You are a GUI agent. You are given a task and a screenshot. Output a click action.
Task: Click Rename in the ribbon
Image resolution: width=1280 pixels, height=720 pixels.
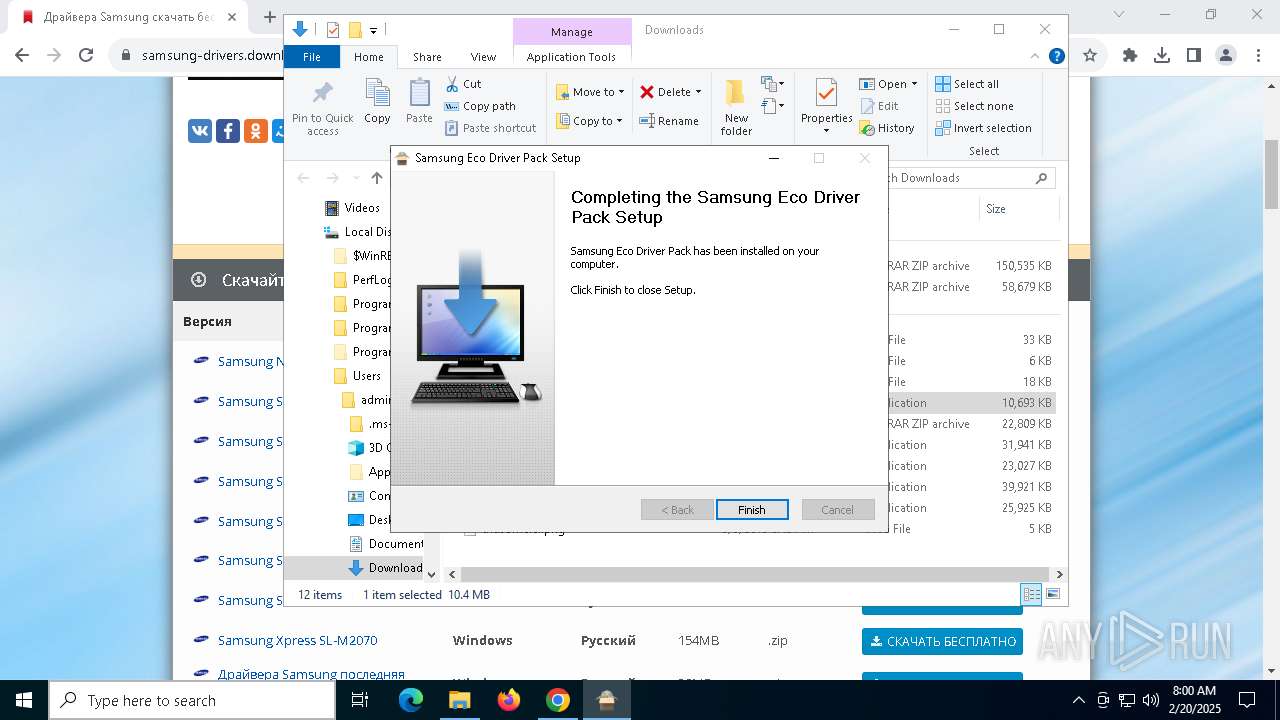click(x=669, y=121)
